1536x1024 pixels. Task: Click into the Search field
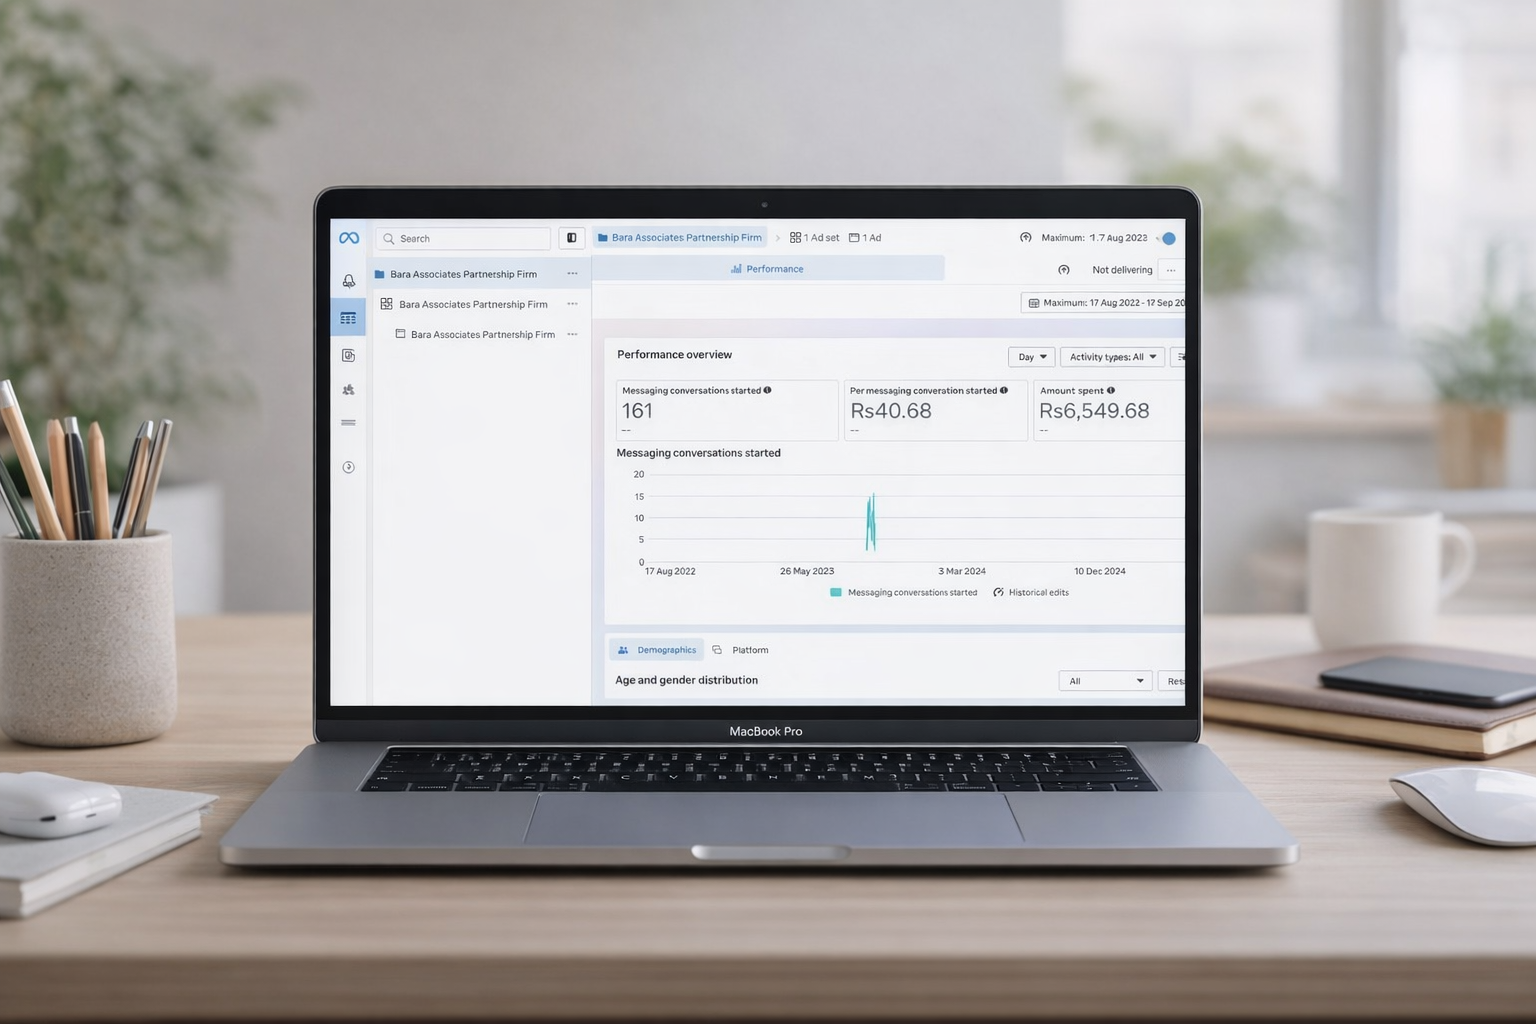click(470, 239)
